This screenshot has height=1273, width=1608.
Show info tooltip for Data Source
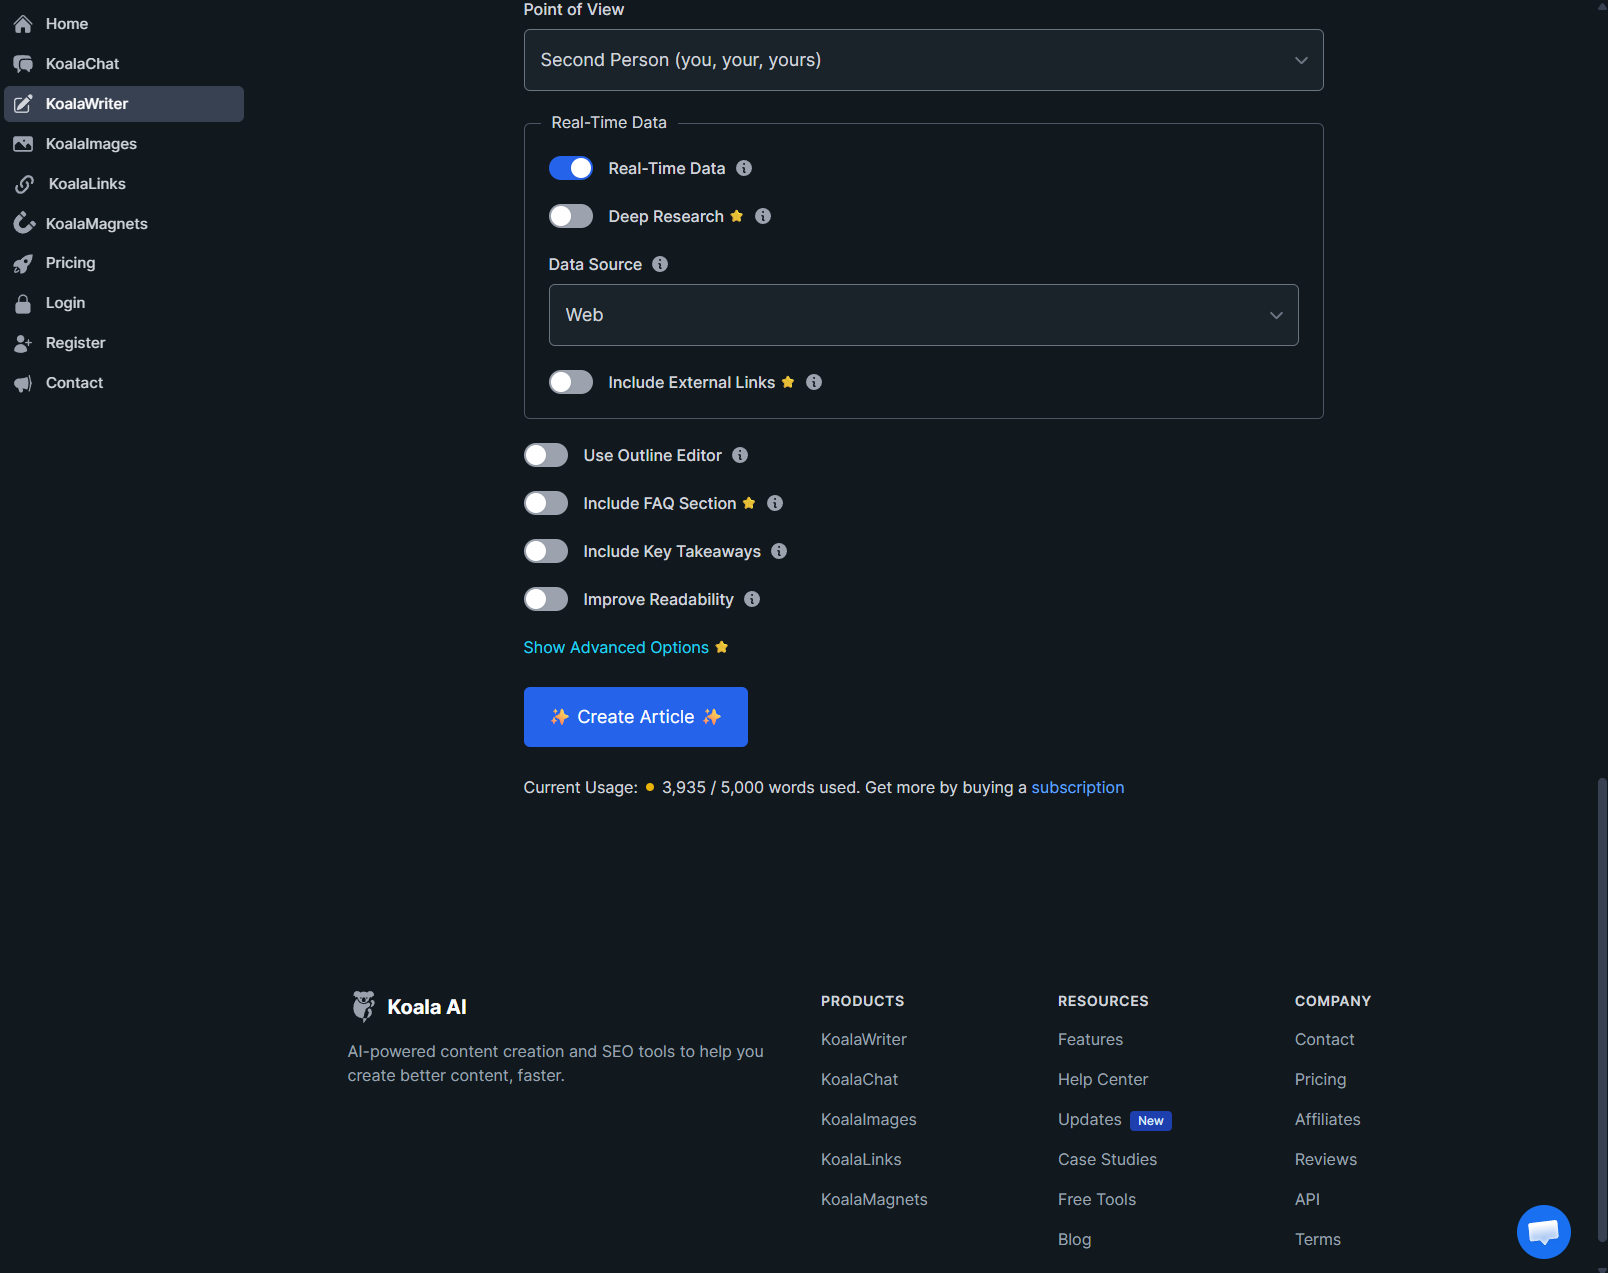[x=660, y=264]
